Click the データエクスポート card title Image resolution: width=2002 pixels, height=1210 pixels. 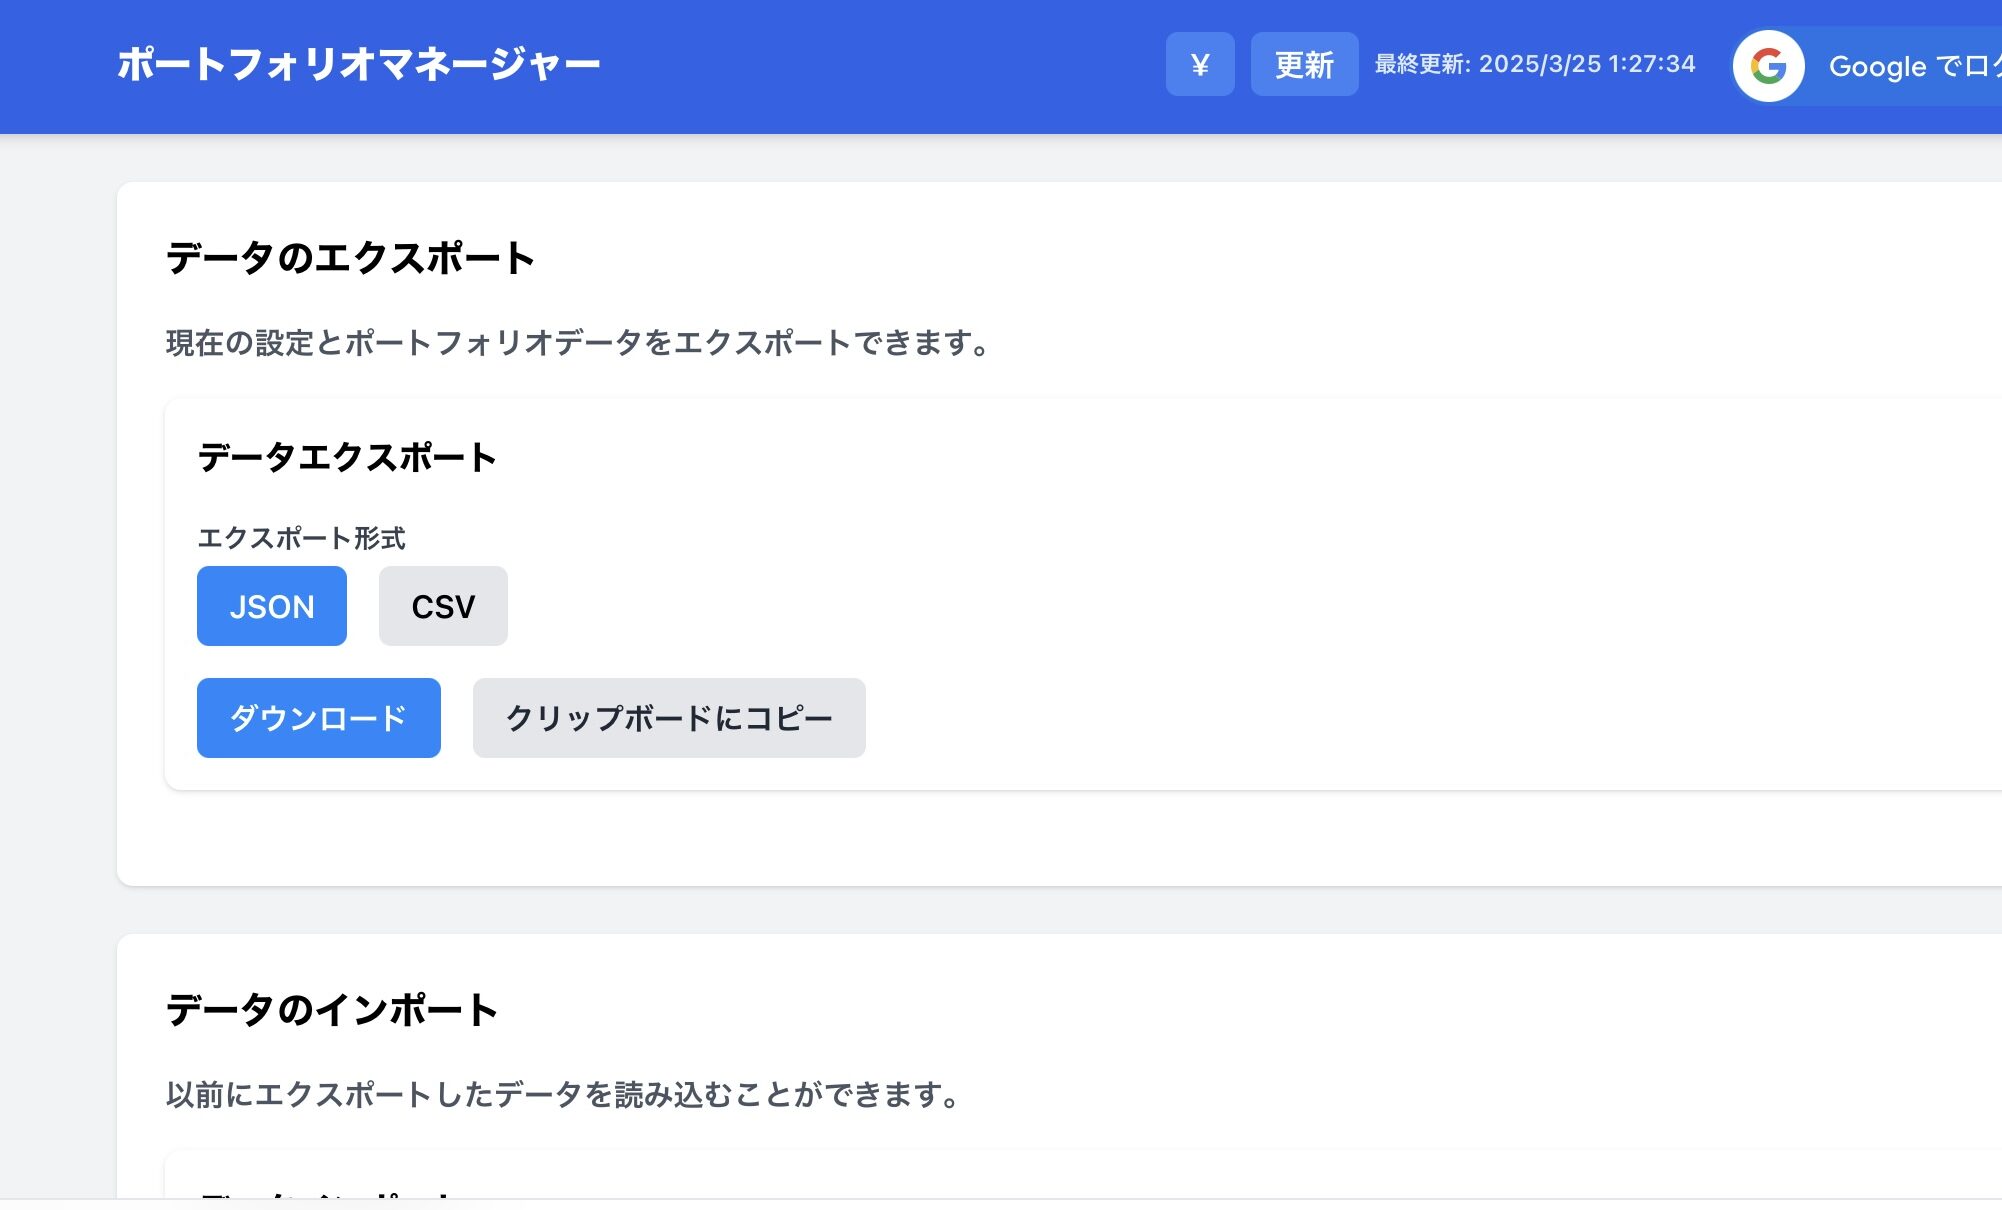[346, 457]
